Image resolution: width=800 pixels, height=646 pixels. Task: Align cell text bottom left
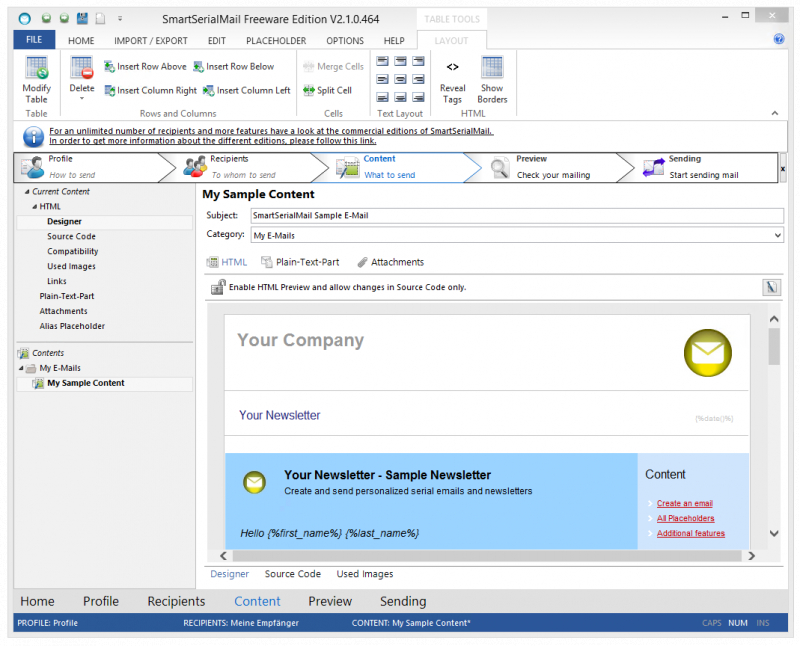382,97
